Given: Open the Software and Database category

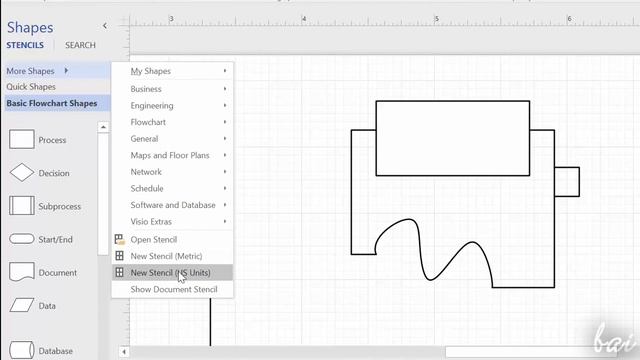Looking at the screenshot, I should click(x=173, y=205).
